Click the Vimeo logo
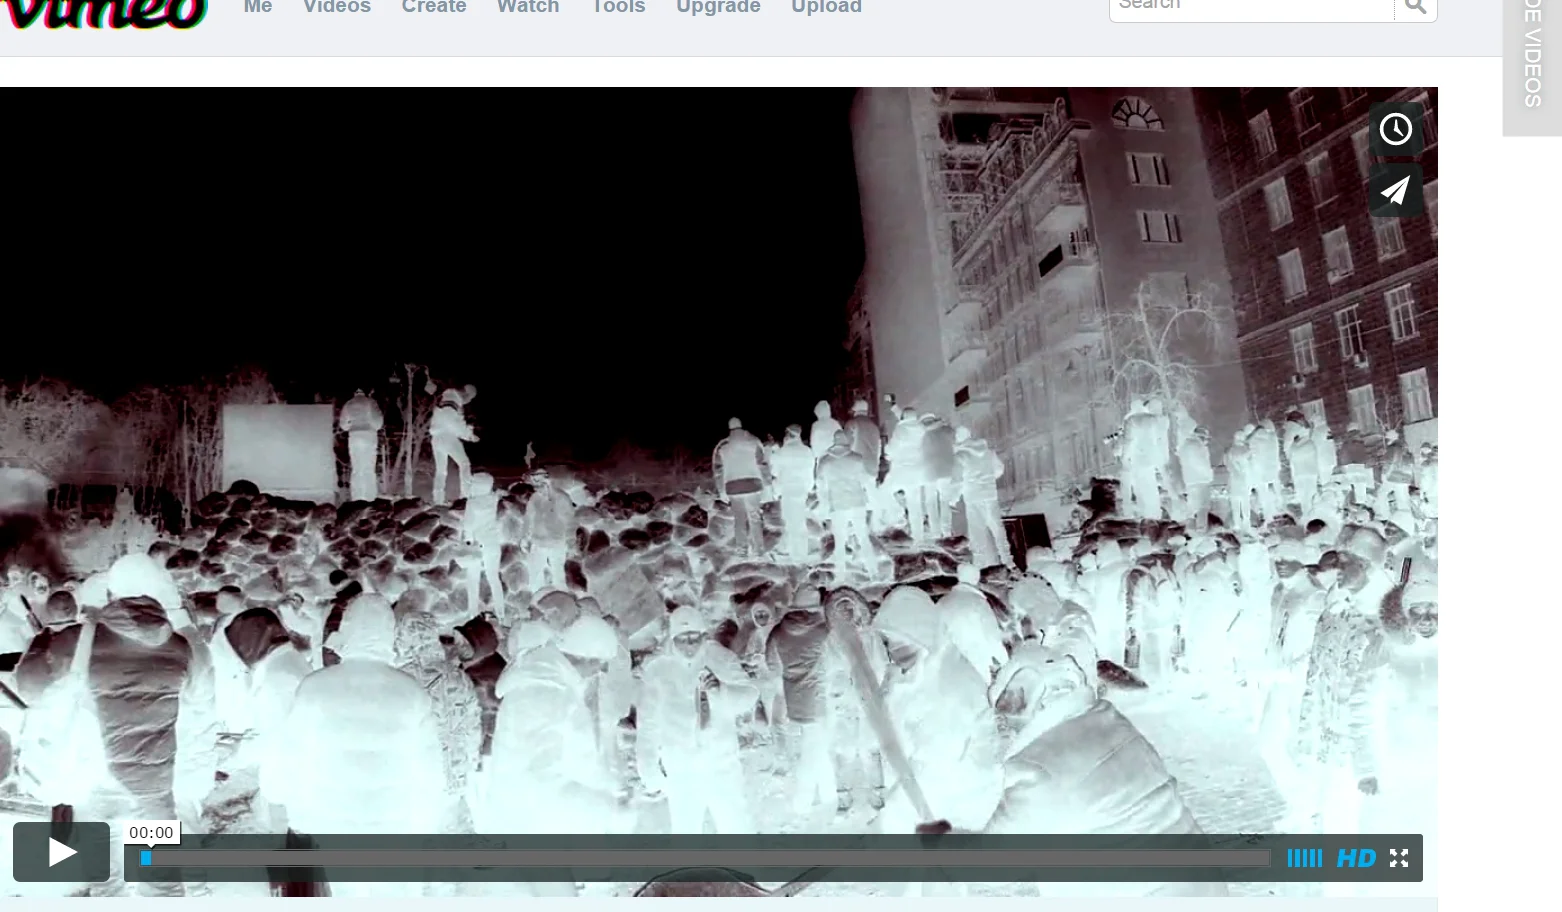This screenshot has height=912, width=1562. point(104,12)
